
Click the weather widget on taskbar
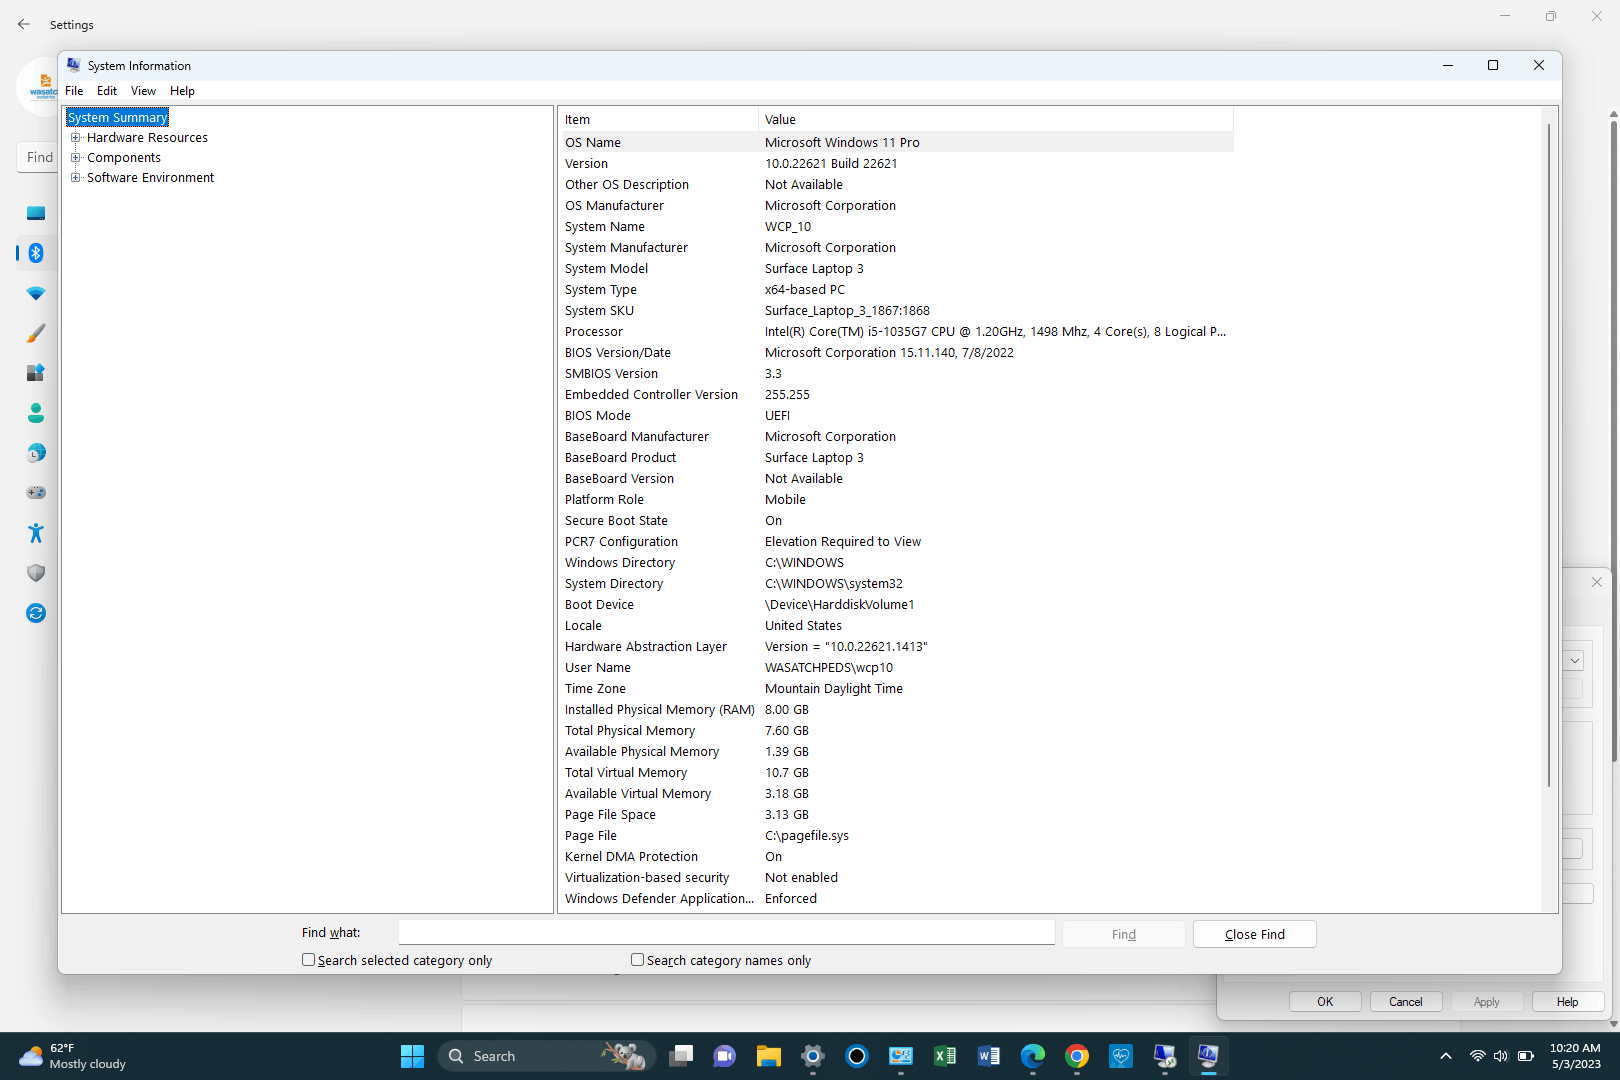(72, 1056)
